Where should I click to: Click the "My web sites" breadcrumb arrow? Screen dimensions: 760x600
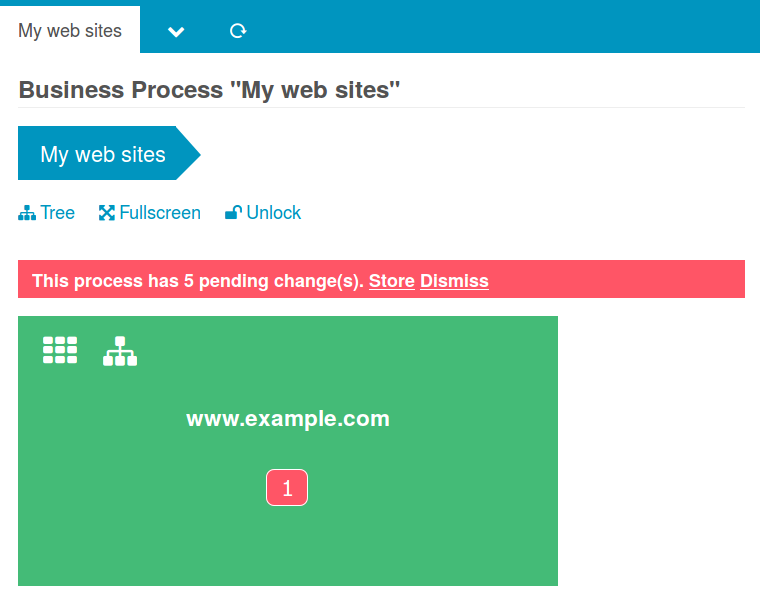pos(103,154)
